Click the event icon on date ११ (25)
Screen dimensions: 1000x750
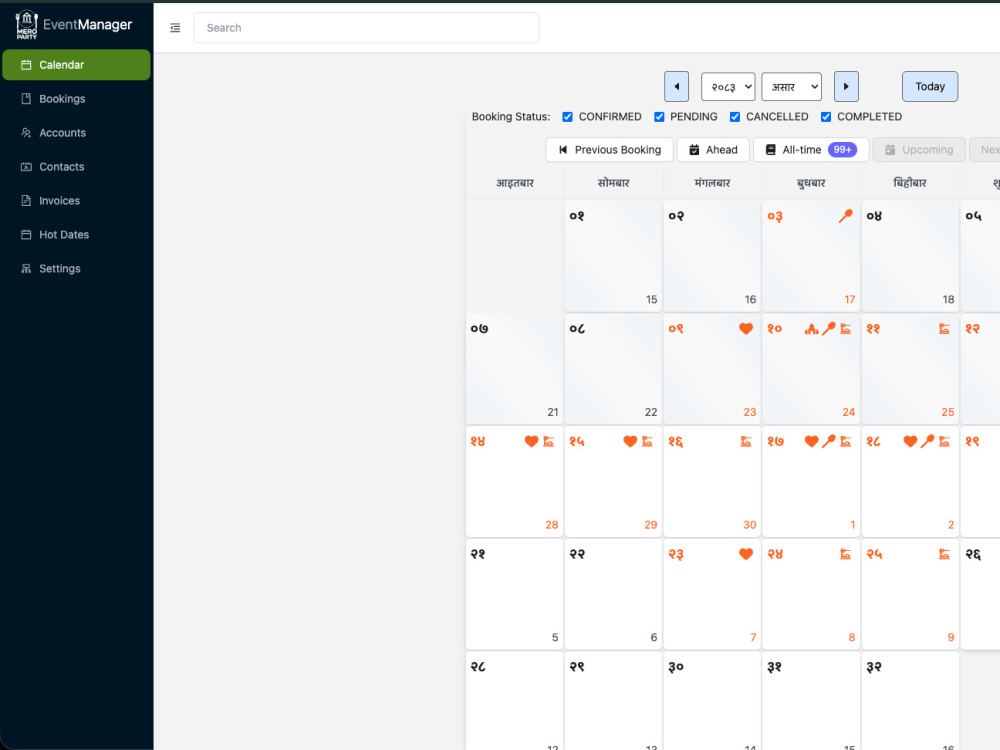[x=945, y=328]
